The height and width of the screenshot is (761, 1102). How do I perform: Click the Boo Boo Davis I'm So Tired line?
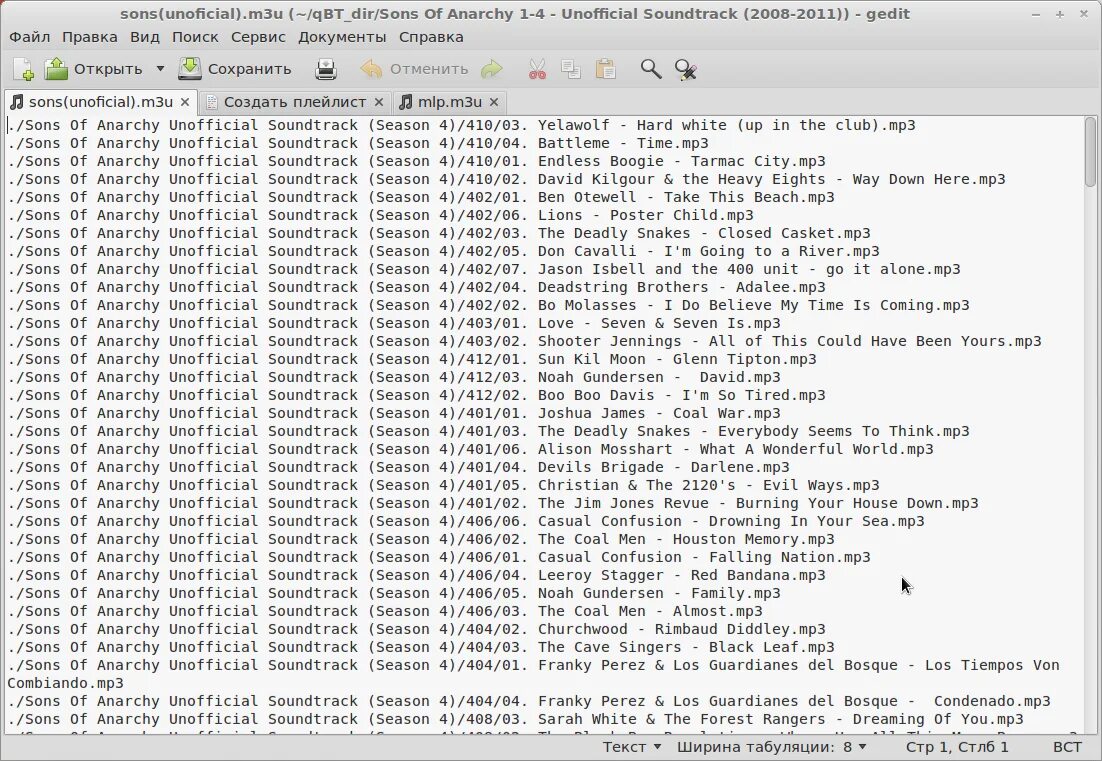pos(416,395)
